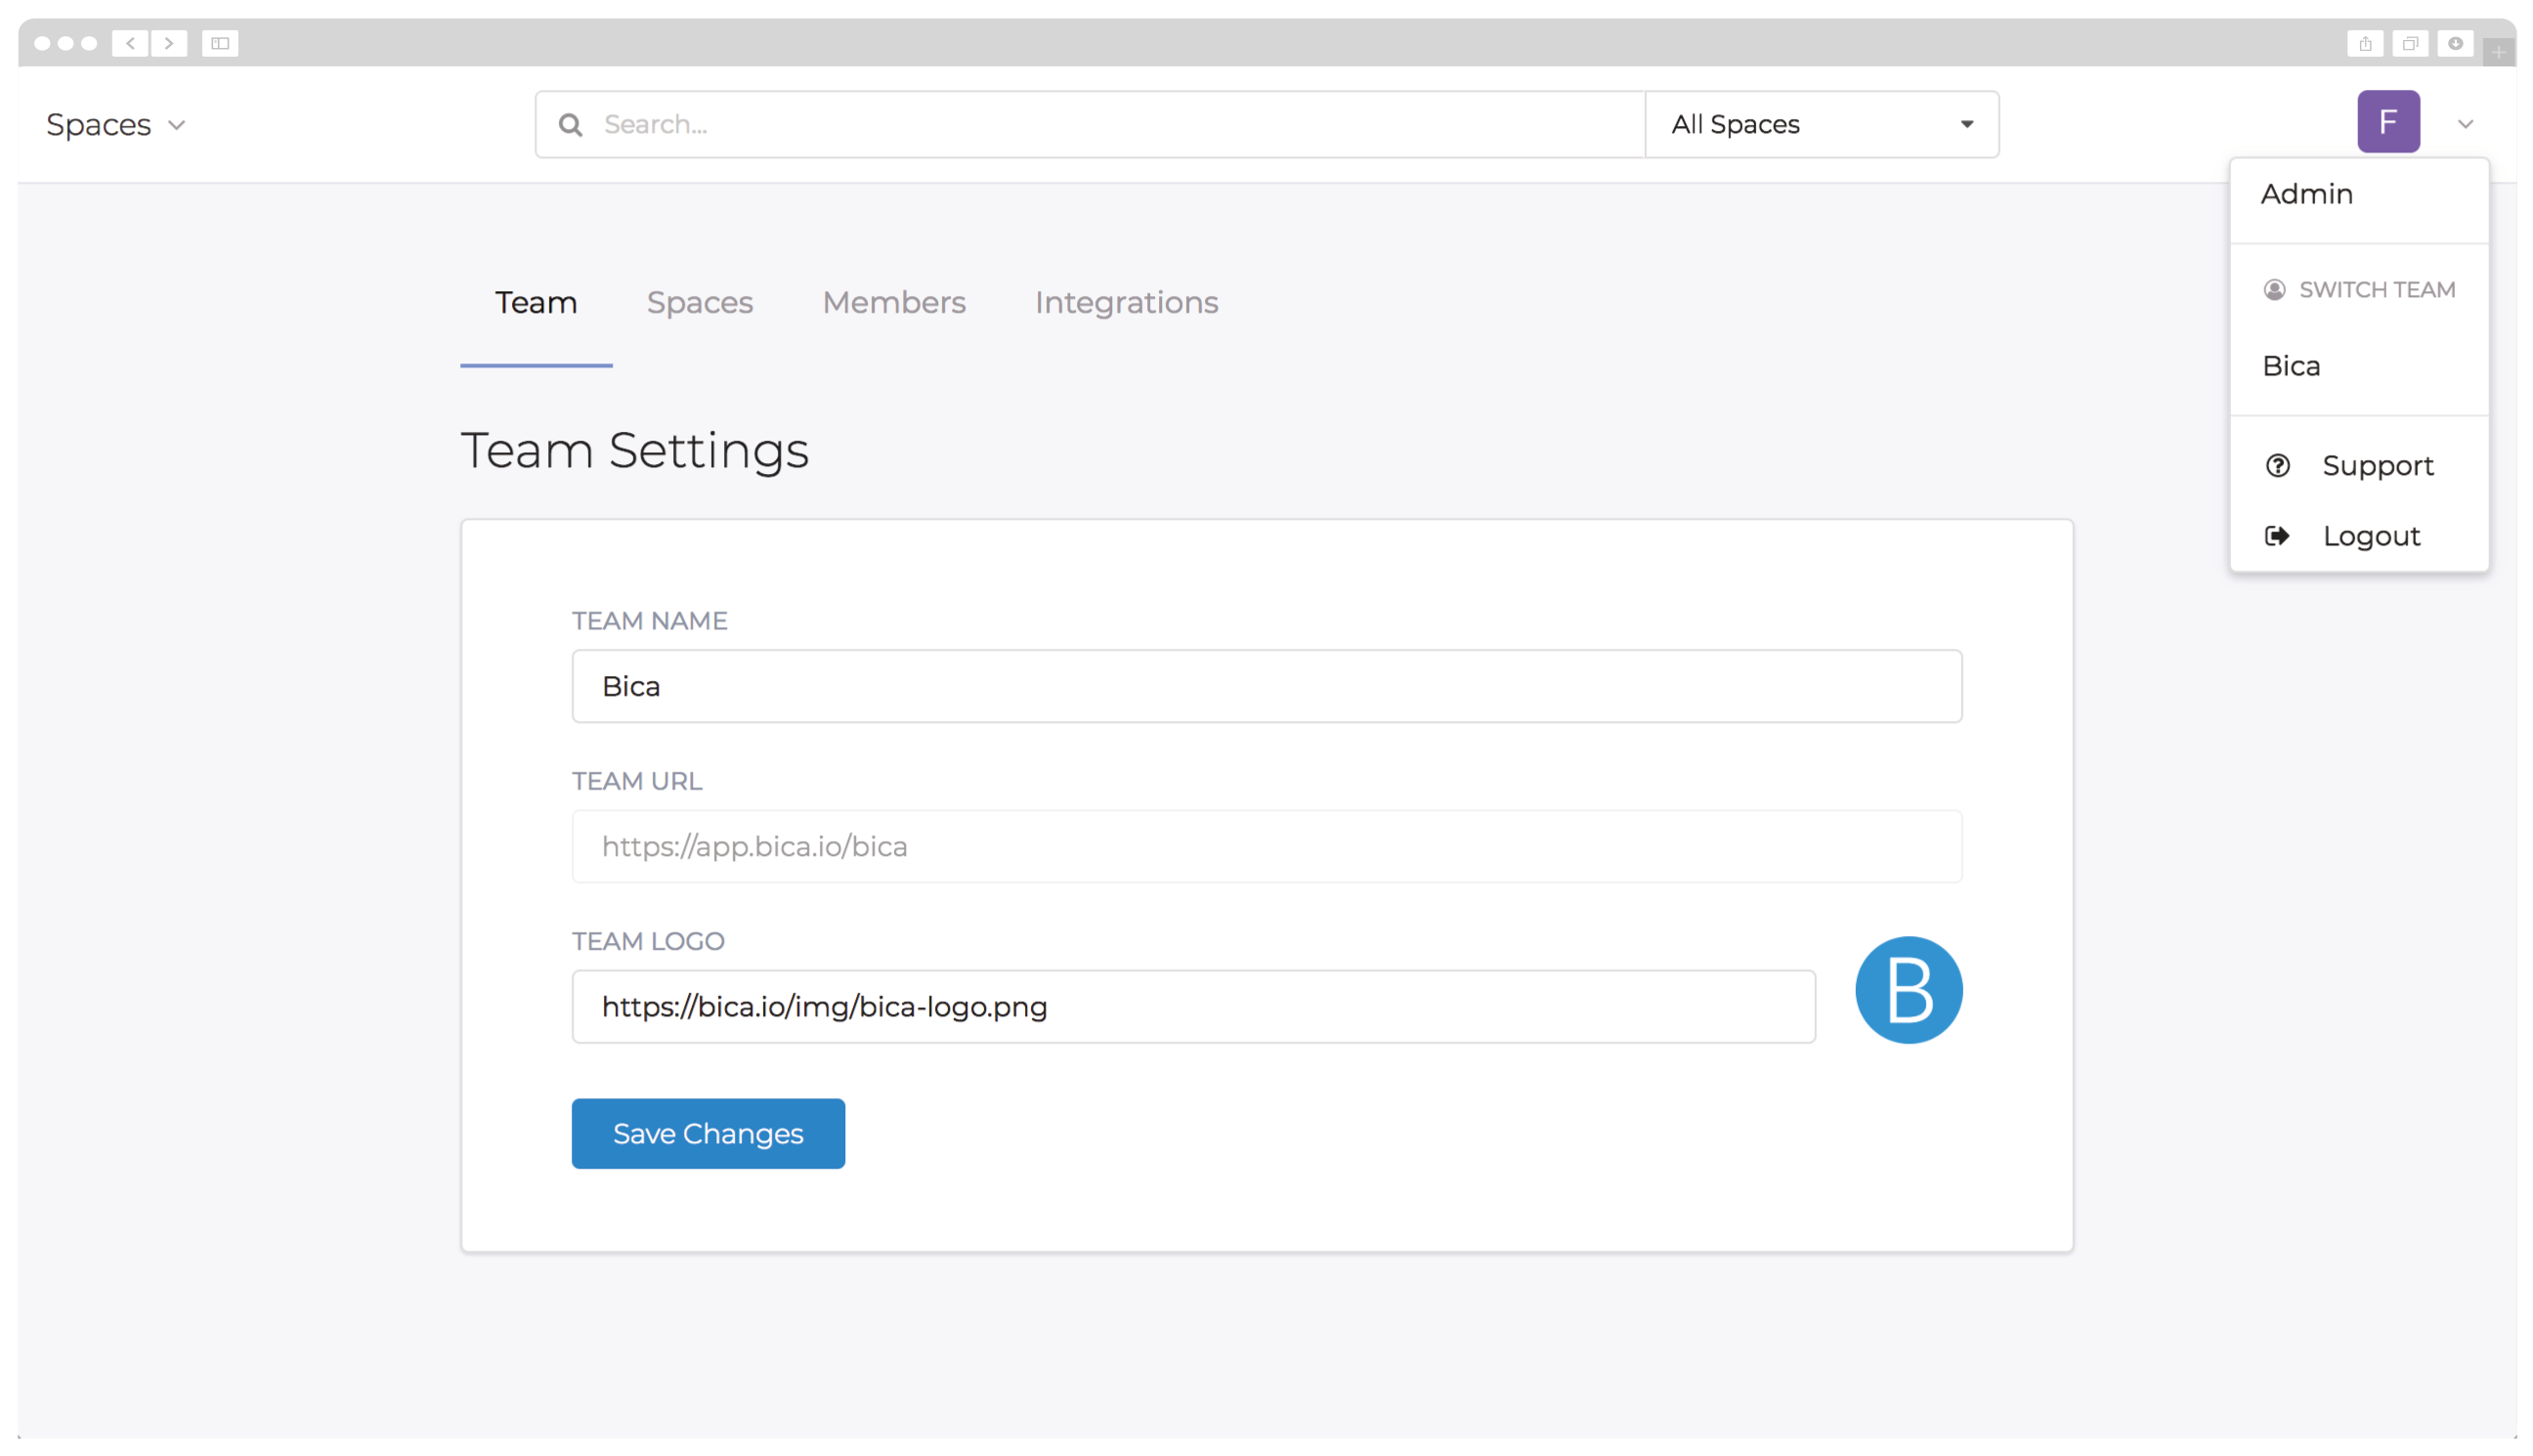Image resolution: width=2533 pixels, height=1456 pixels.
Task: Select the Bica team in menu
Action: point(2291,366)
